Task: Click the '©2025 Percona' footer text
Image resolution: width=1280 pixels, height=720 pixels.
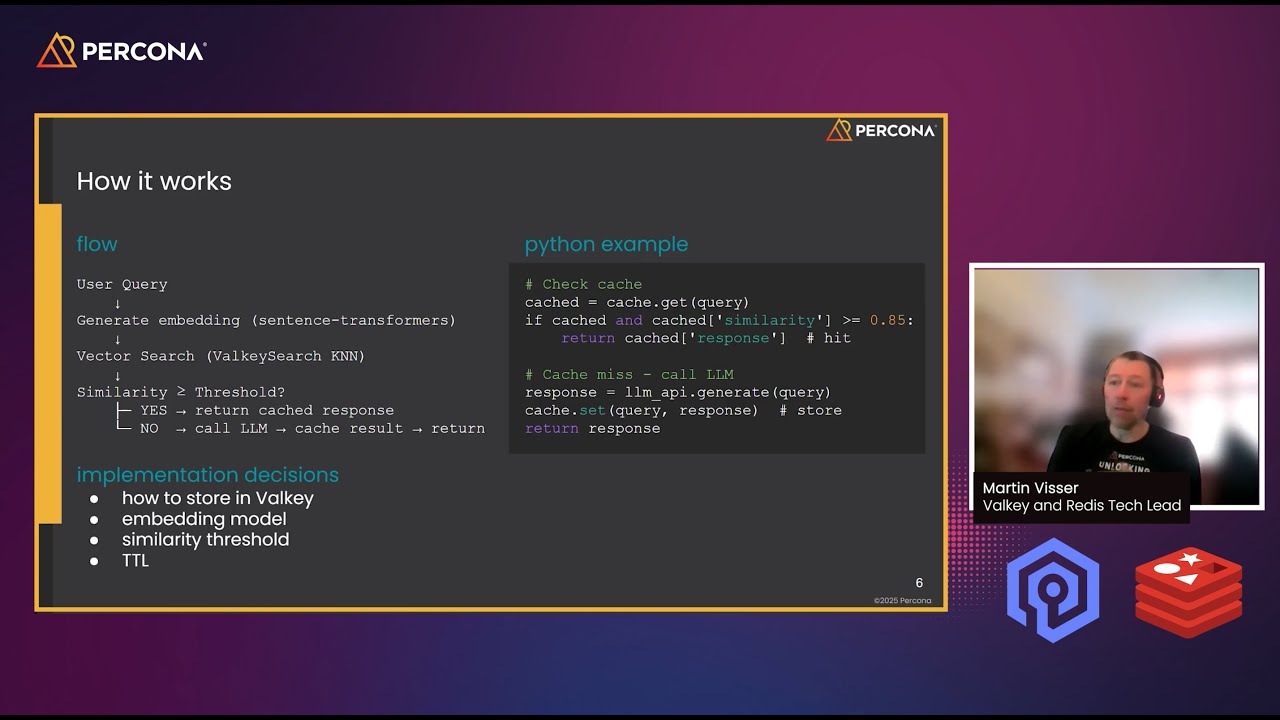Action: (x=902, y=601)
